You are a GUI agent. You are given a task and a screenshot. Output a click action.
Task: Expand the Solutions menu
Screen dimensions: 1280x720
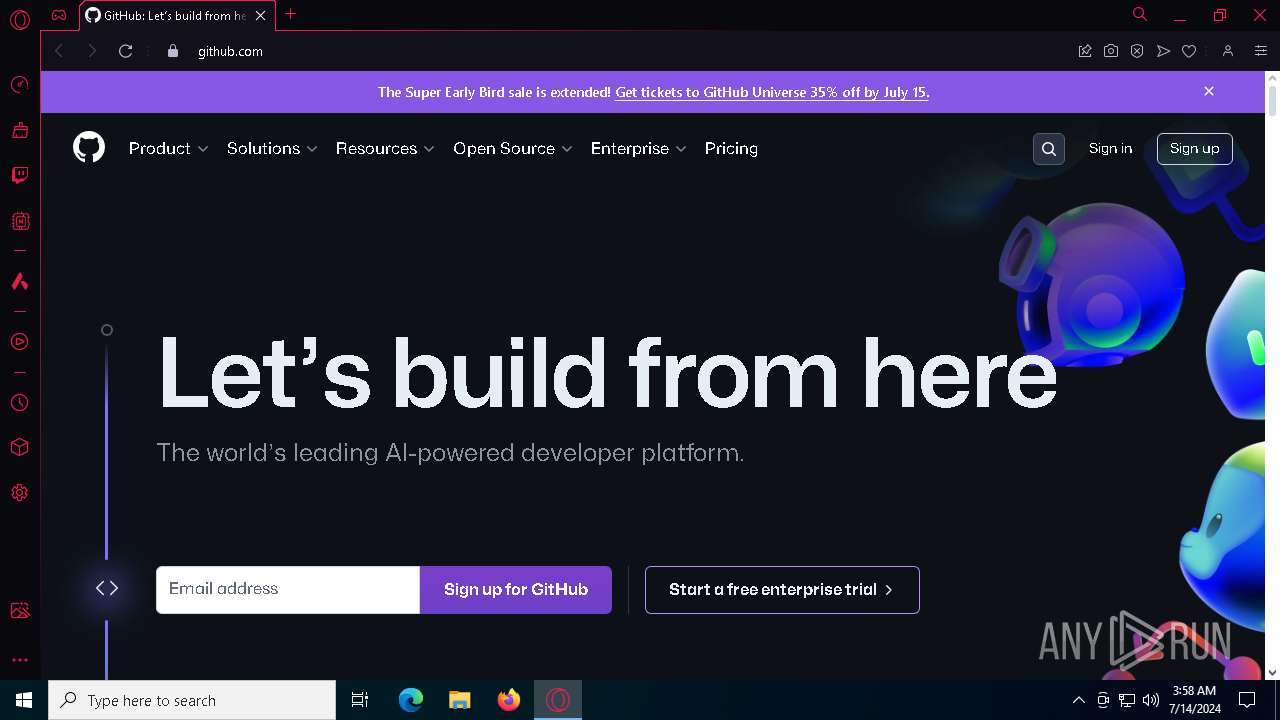(272, 148)
